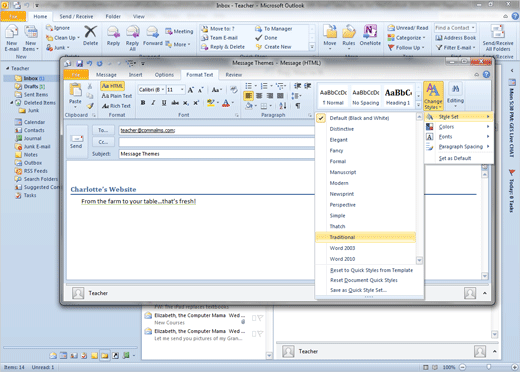Viewport: 520px width, 372px height.
Task: Toggle the Superscript formatting button
Action: click(196, 103)
